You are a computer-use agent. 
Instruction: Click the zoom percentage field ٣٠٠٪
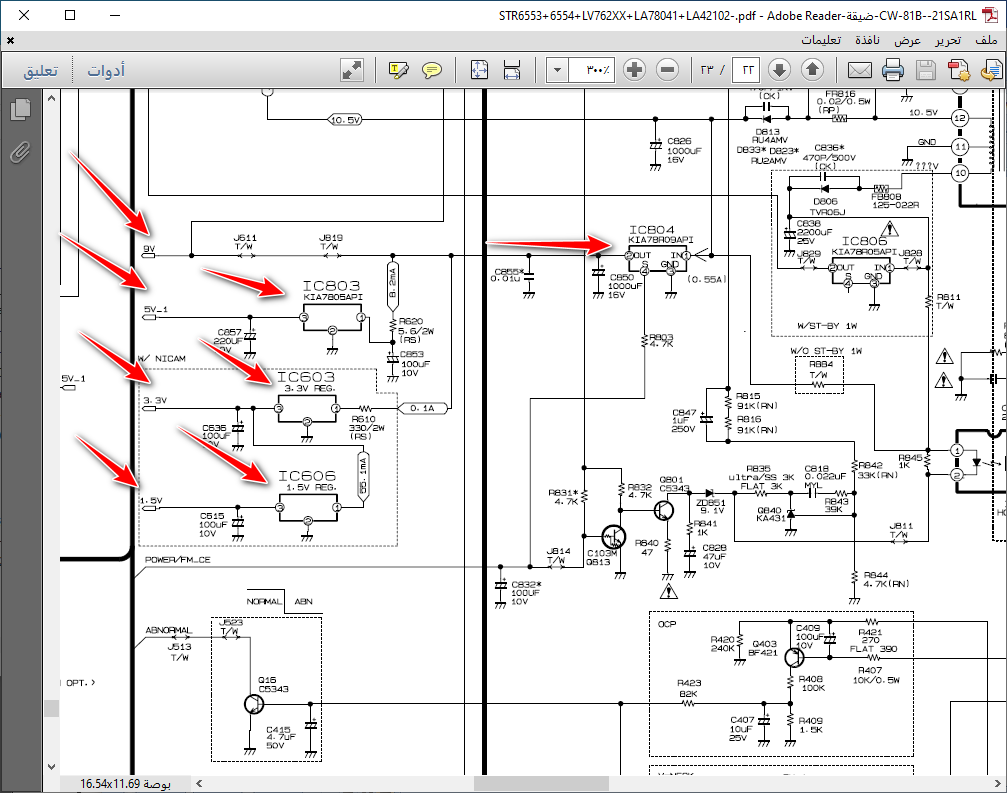pos(592,69)
